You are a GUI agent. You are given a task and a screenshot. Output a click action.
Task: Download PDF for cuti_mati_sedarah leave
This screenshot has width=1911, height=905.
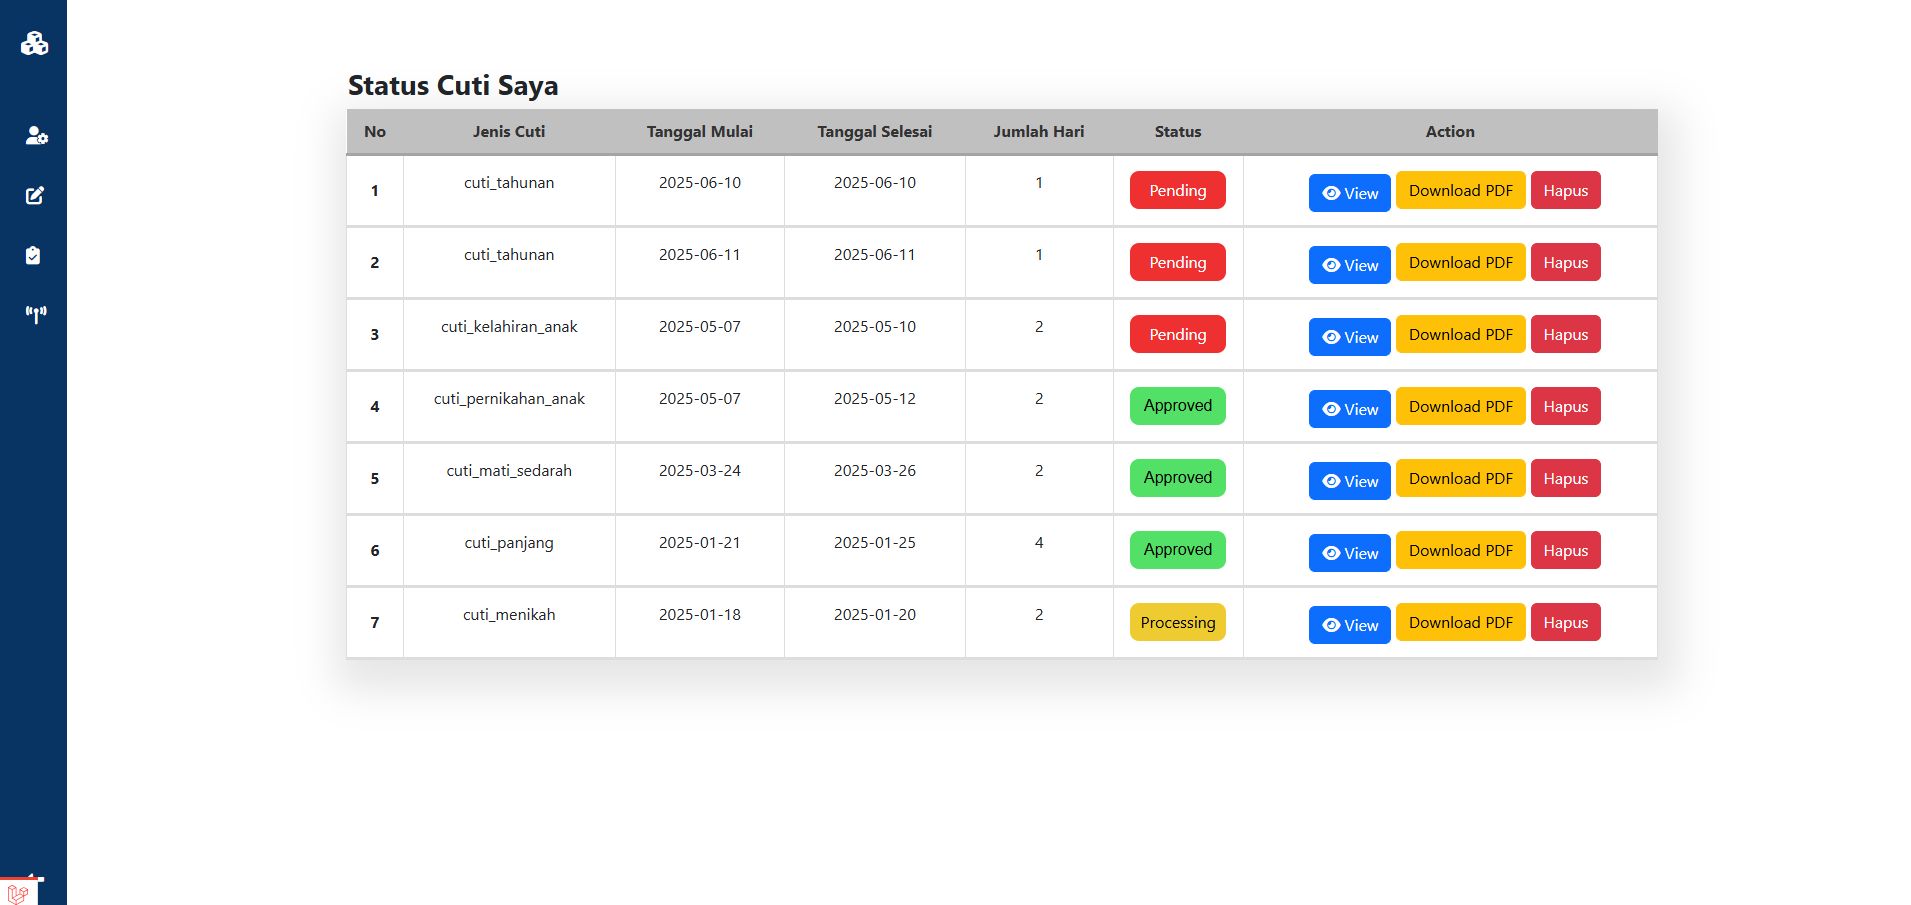pyautogui.click(x=1460, y=479)
